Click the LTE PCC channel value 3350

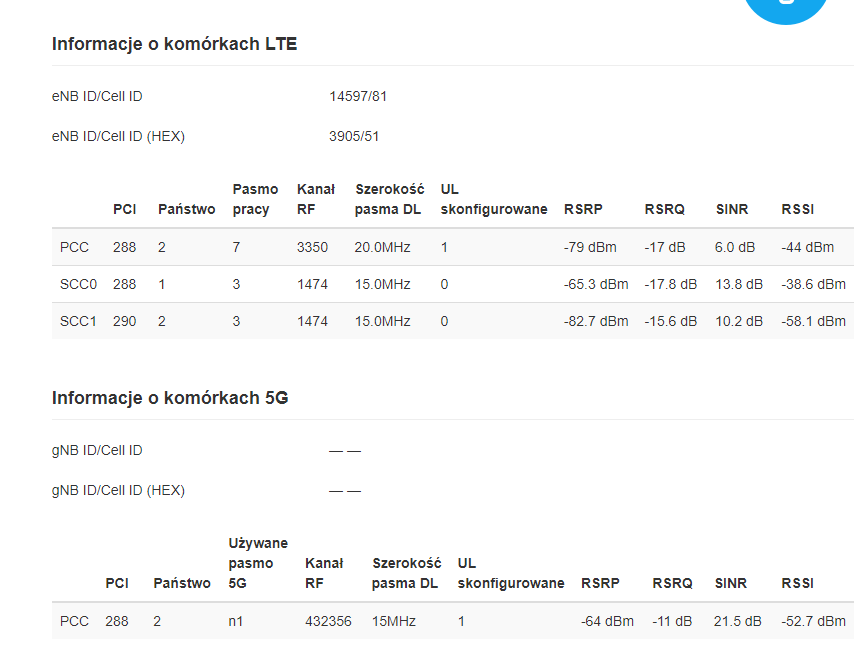pyautogui.click(x=312, y=248)
